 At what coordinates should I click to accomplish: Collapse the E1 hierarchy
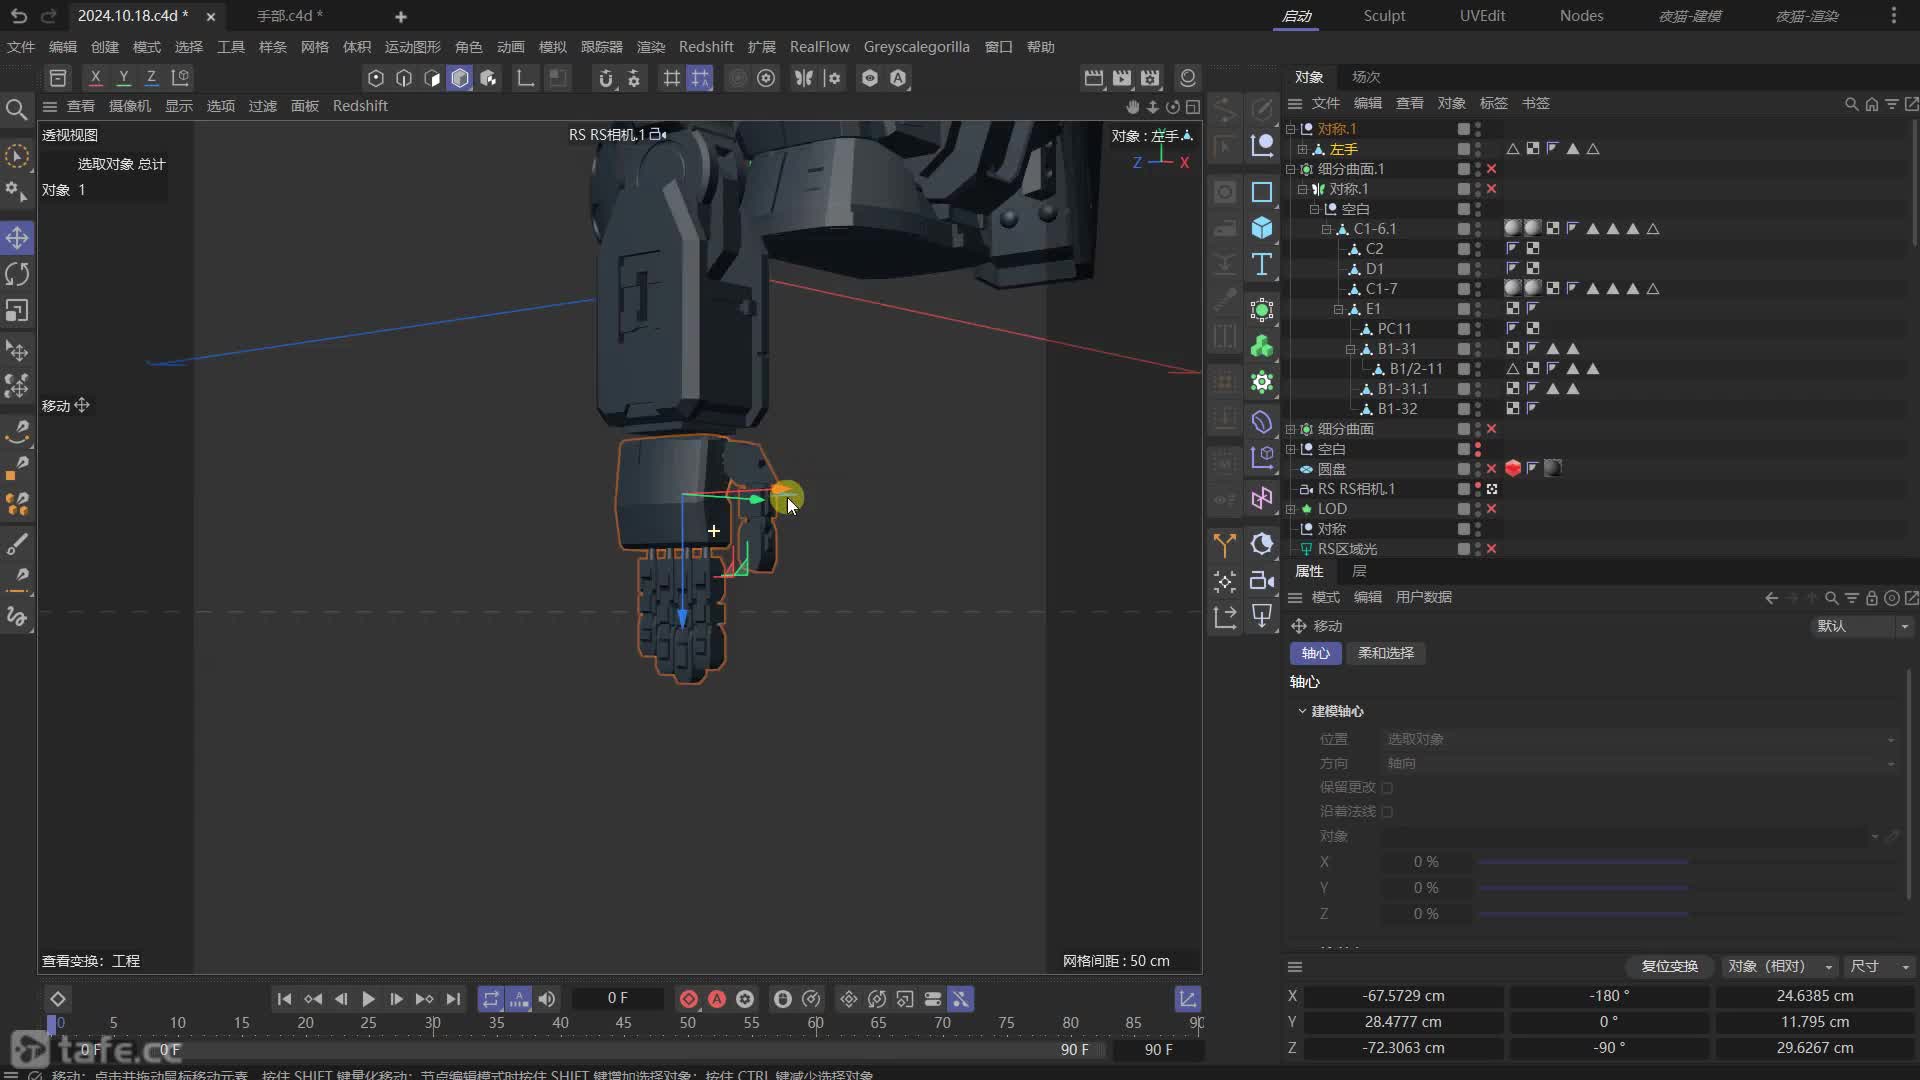coord(1339,309)
